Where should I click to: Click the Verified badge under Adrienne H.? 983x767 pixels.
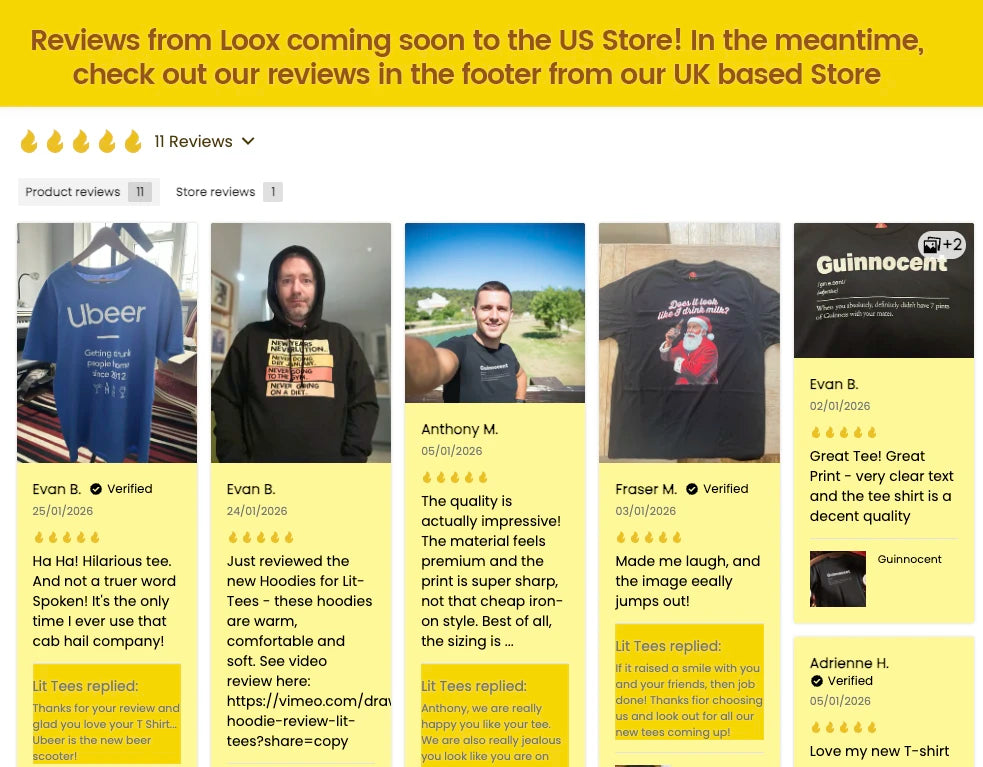coord(841,681)
